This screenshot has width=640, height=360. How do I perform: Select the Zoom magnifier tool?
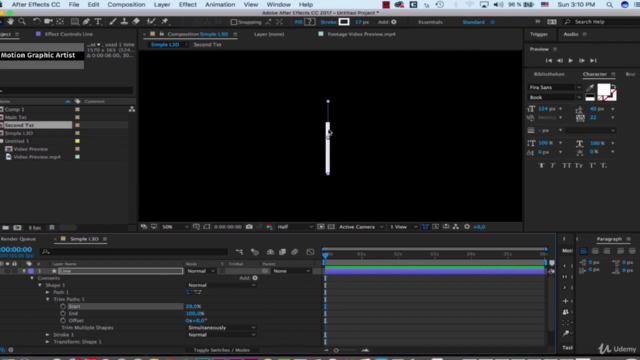pos(22,22)
